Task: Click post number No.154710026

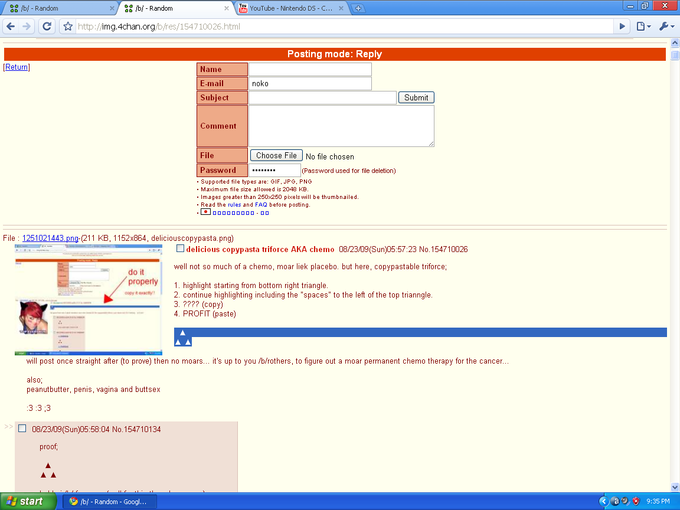Action: (x=443, y=249)
